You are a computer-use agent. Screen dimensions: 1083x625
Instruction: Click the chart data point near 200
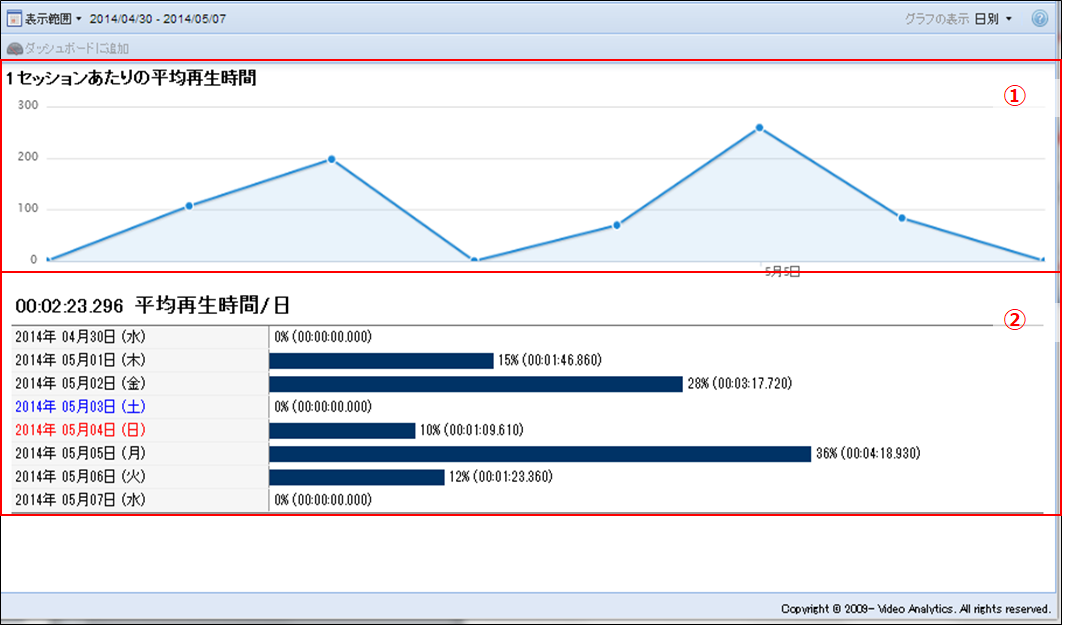(331, 159)
